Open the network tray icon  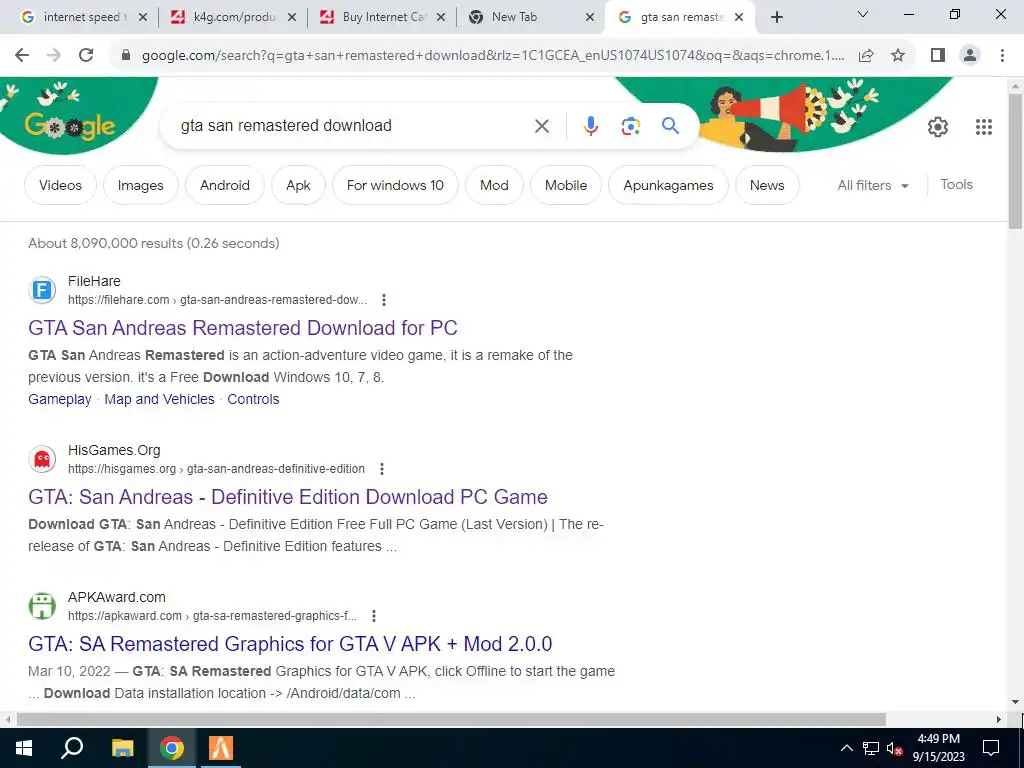tap(871, 748)
